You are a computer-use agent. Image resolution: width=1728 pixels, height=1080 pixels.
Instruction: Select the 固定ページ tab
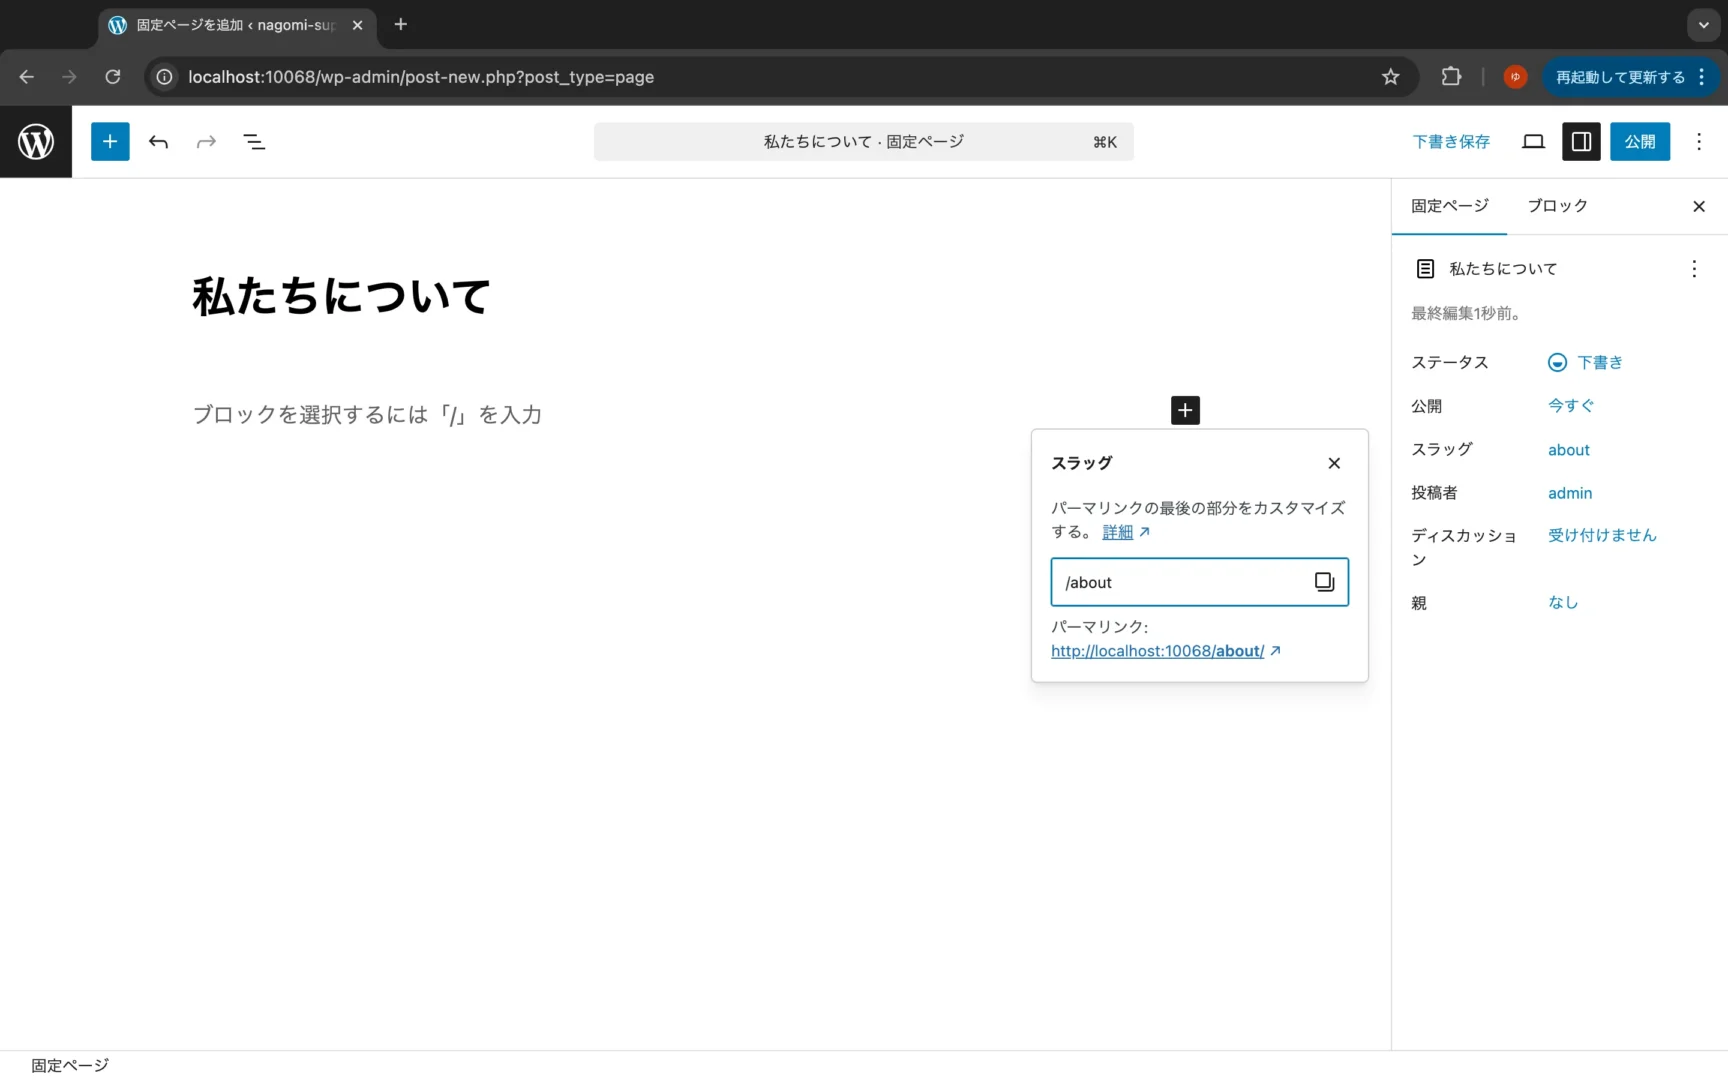point(1449,206)
